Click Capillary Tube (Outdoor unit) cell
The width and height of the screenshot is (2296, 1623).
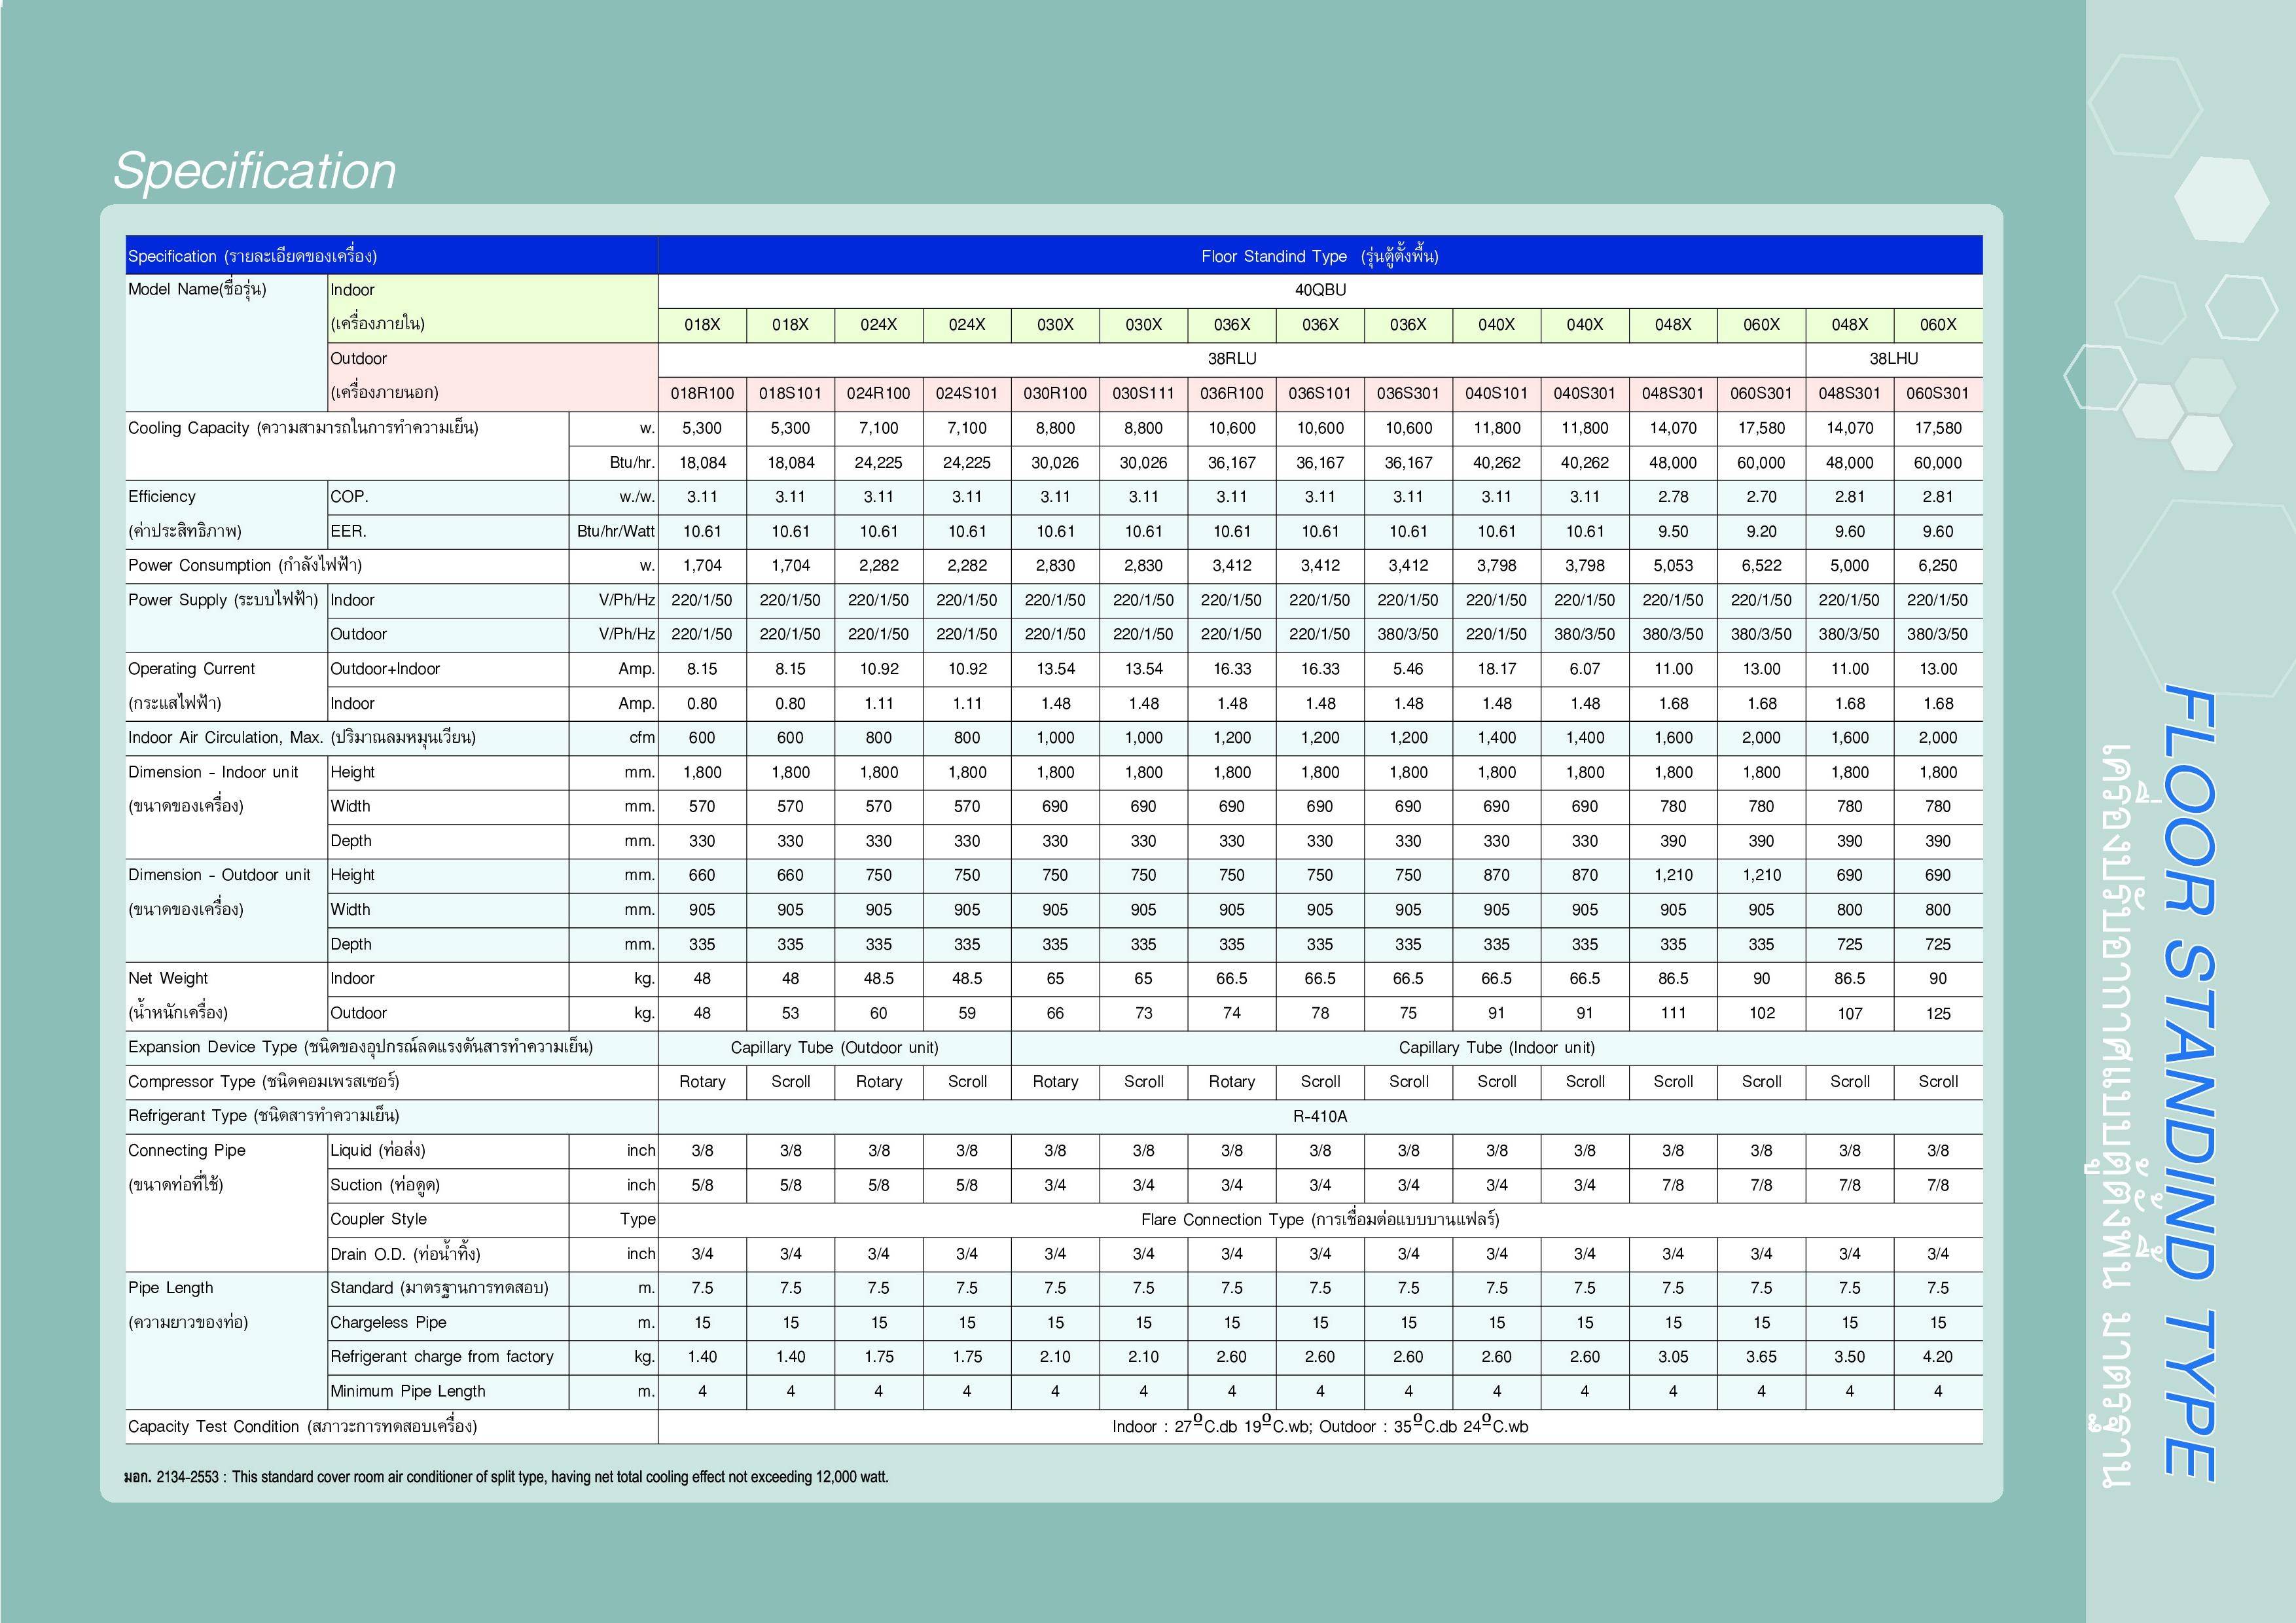[834, 1047]
